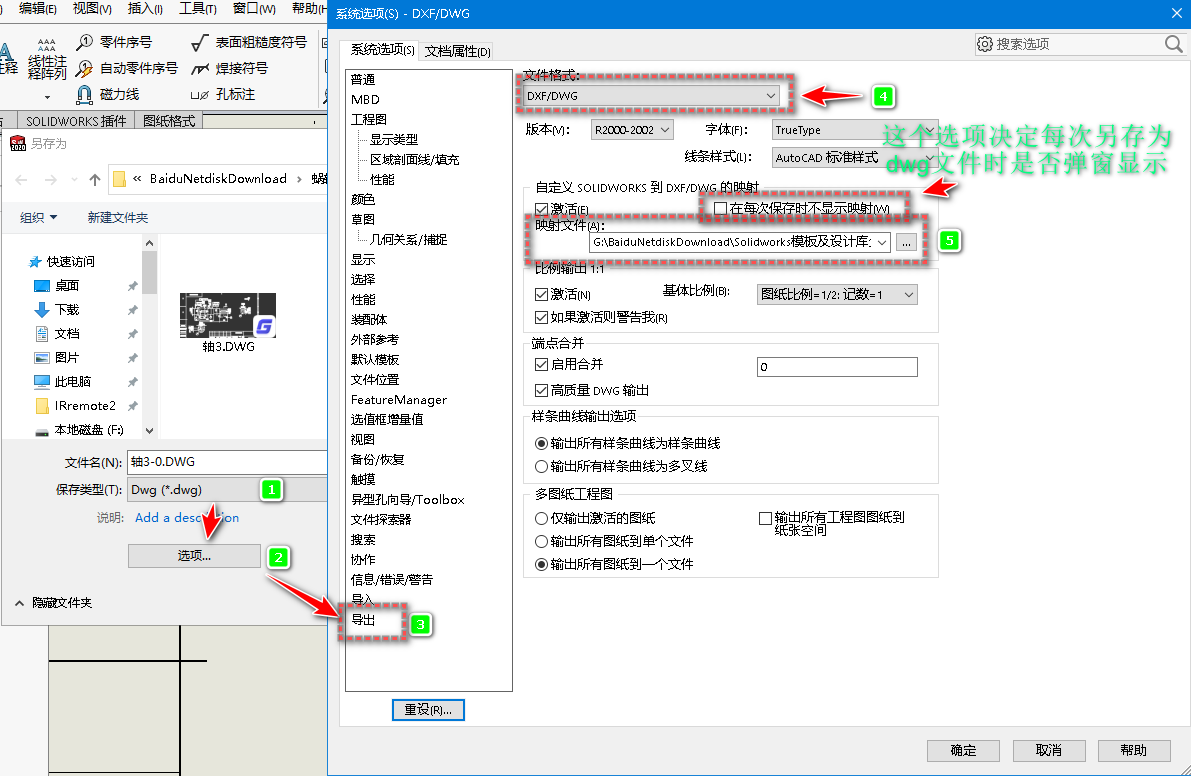Open the 文件格式 DXF/DWG dropdown

coord(651,96)
